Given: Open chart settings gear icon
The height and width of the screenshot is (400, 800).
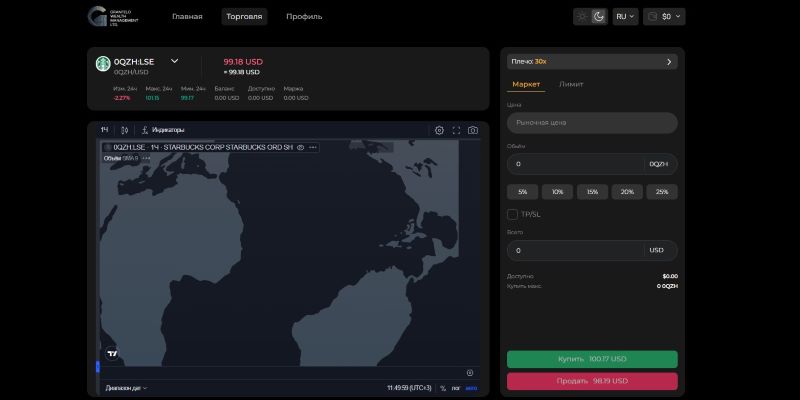Looking at the screenshot, I should tap(439, 130).
